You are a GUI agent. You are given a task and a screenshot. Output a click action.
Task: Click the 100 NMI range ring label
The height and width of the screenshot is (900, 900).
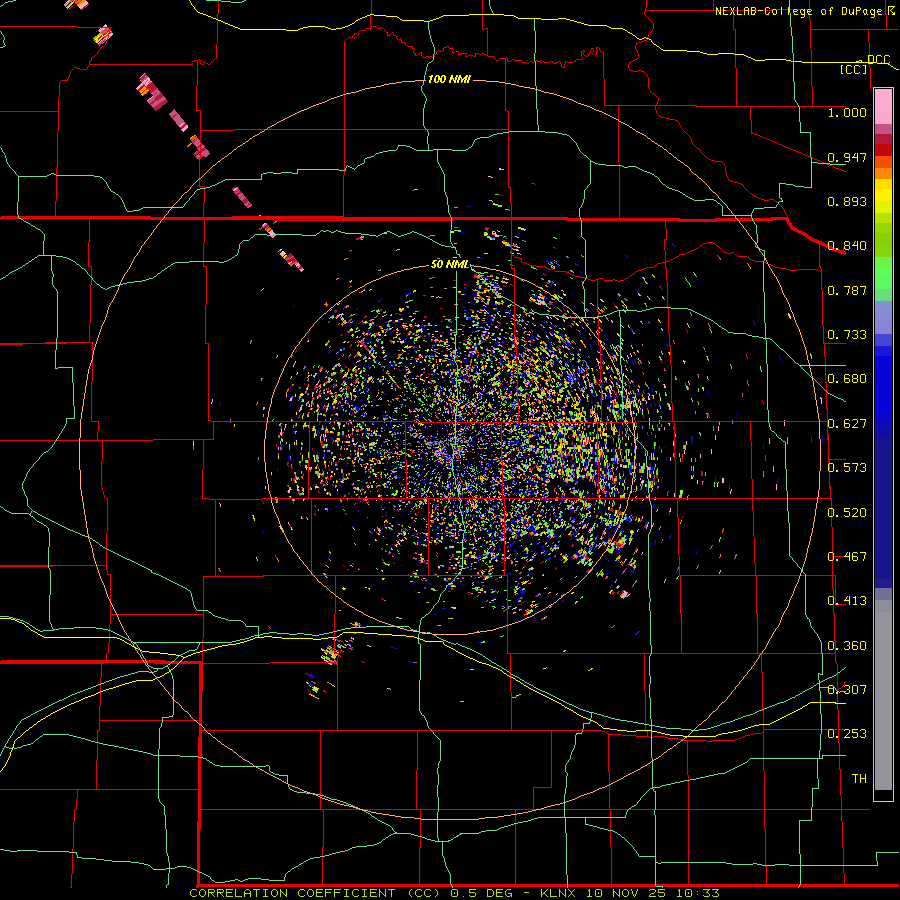449,79
